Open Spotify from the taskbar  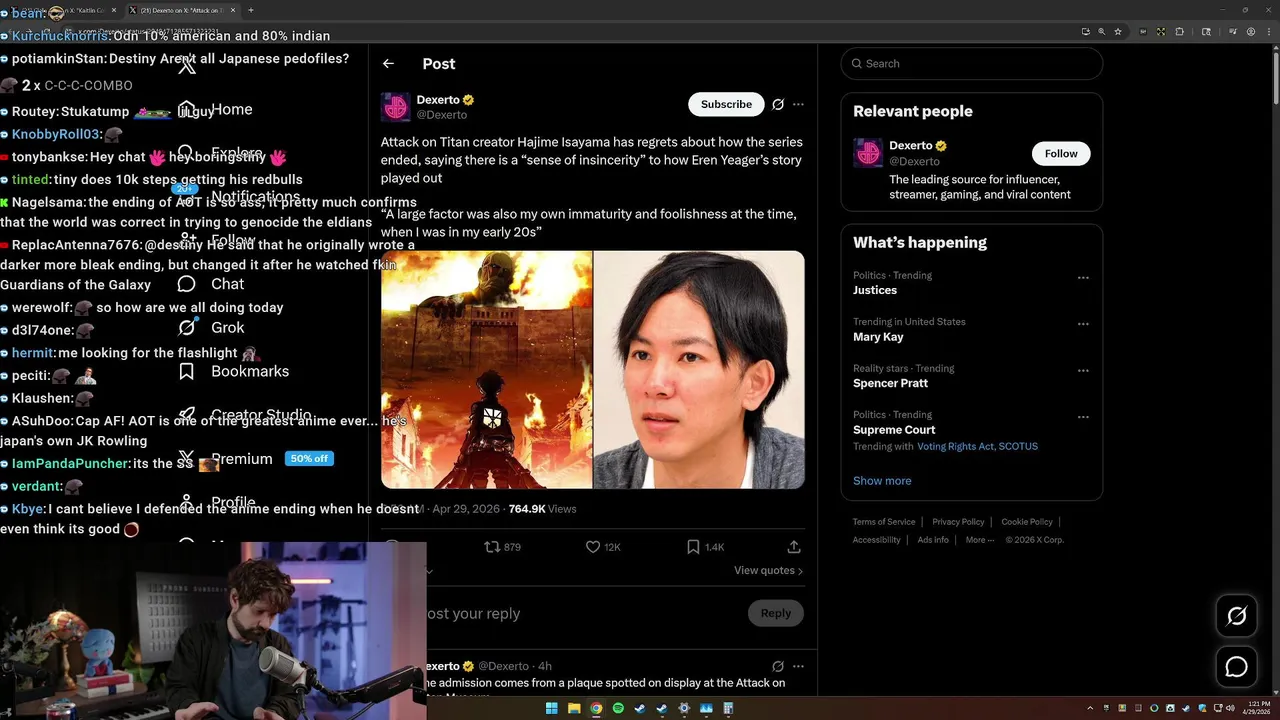[x=618, y=708]
